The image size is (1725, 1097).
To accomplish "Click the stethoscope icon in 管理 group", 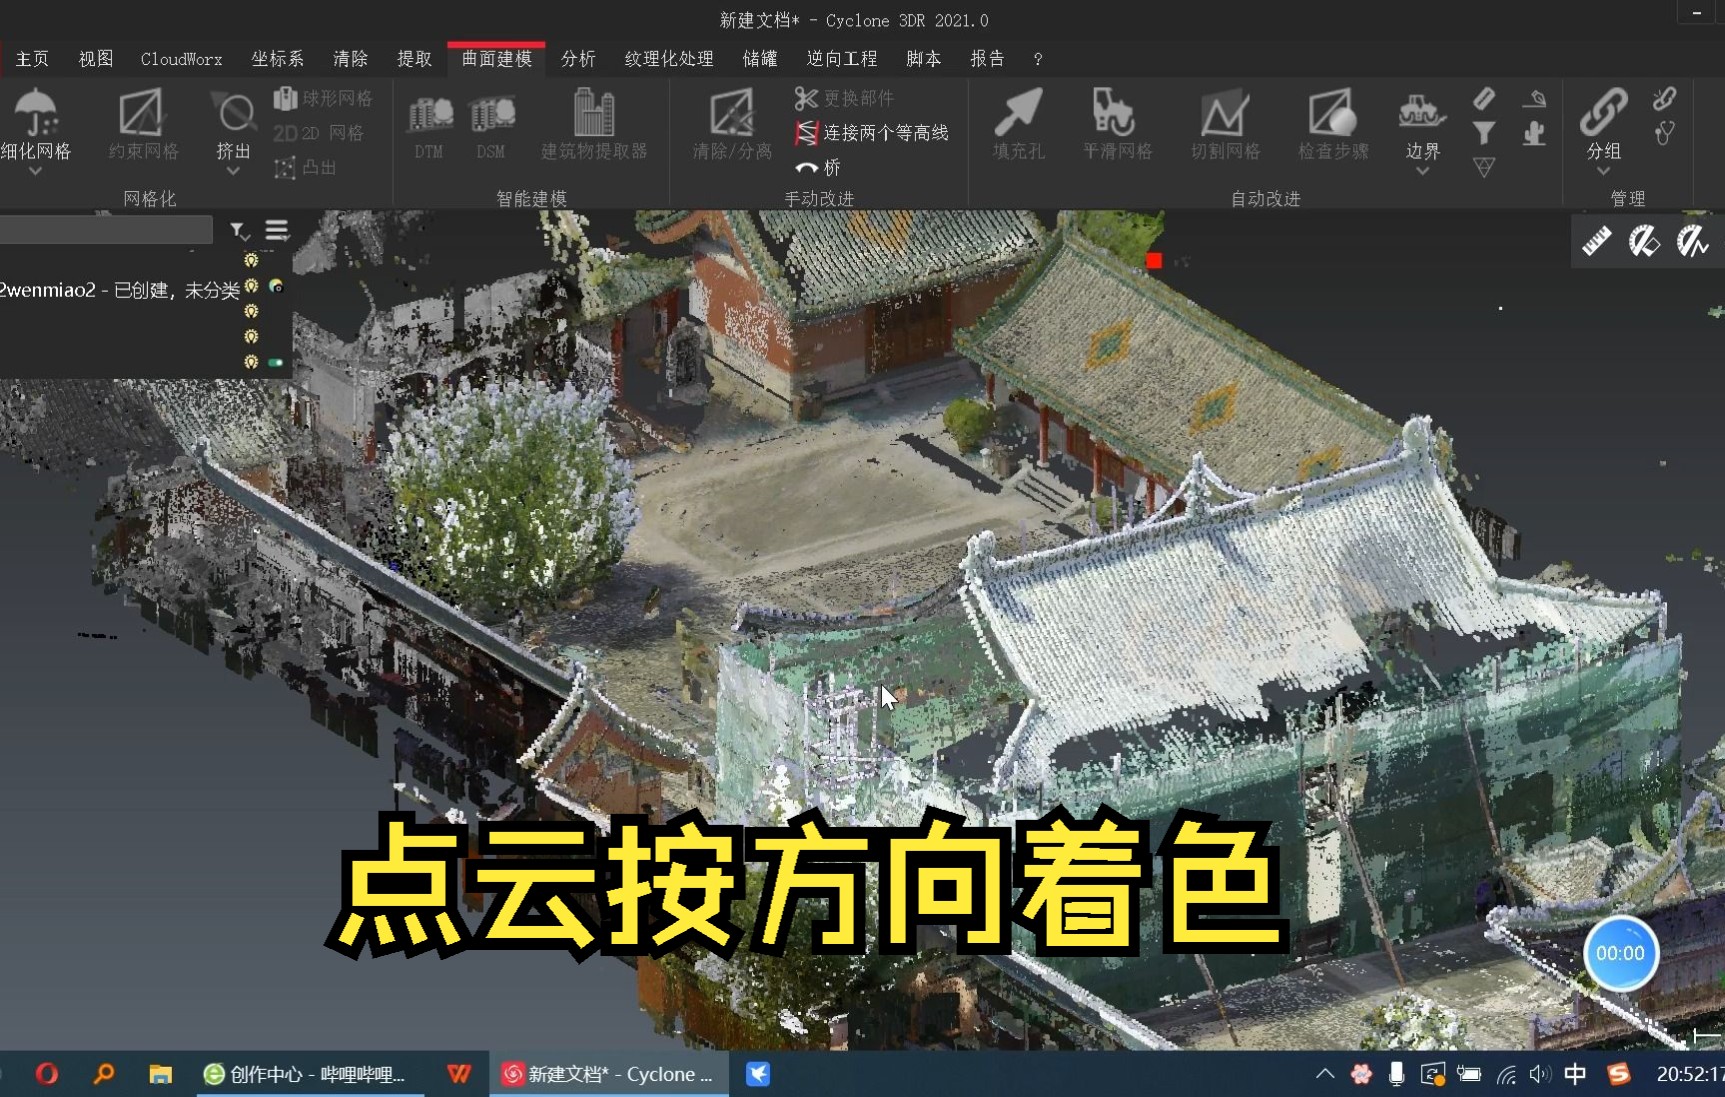I will [x=1664, y=132].
